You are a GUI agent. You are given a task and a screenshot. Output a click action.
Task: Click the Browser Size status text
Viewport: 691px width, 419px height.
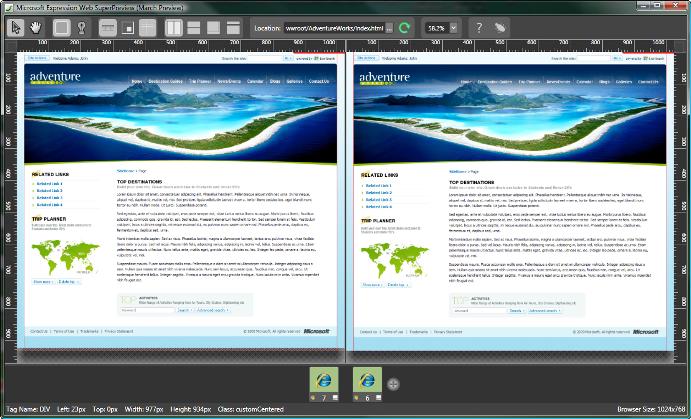[x=651, y=409]
